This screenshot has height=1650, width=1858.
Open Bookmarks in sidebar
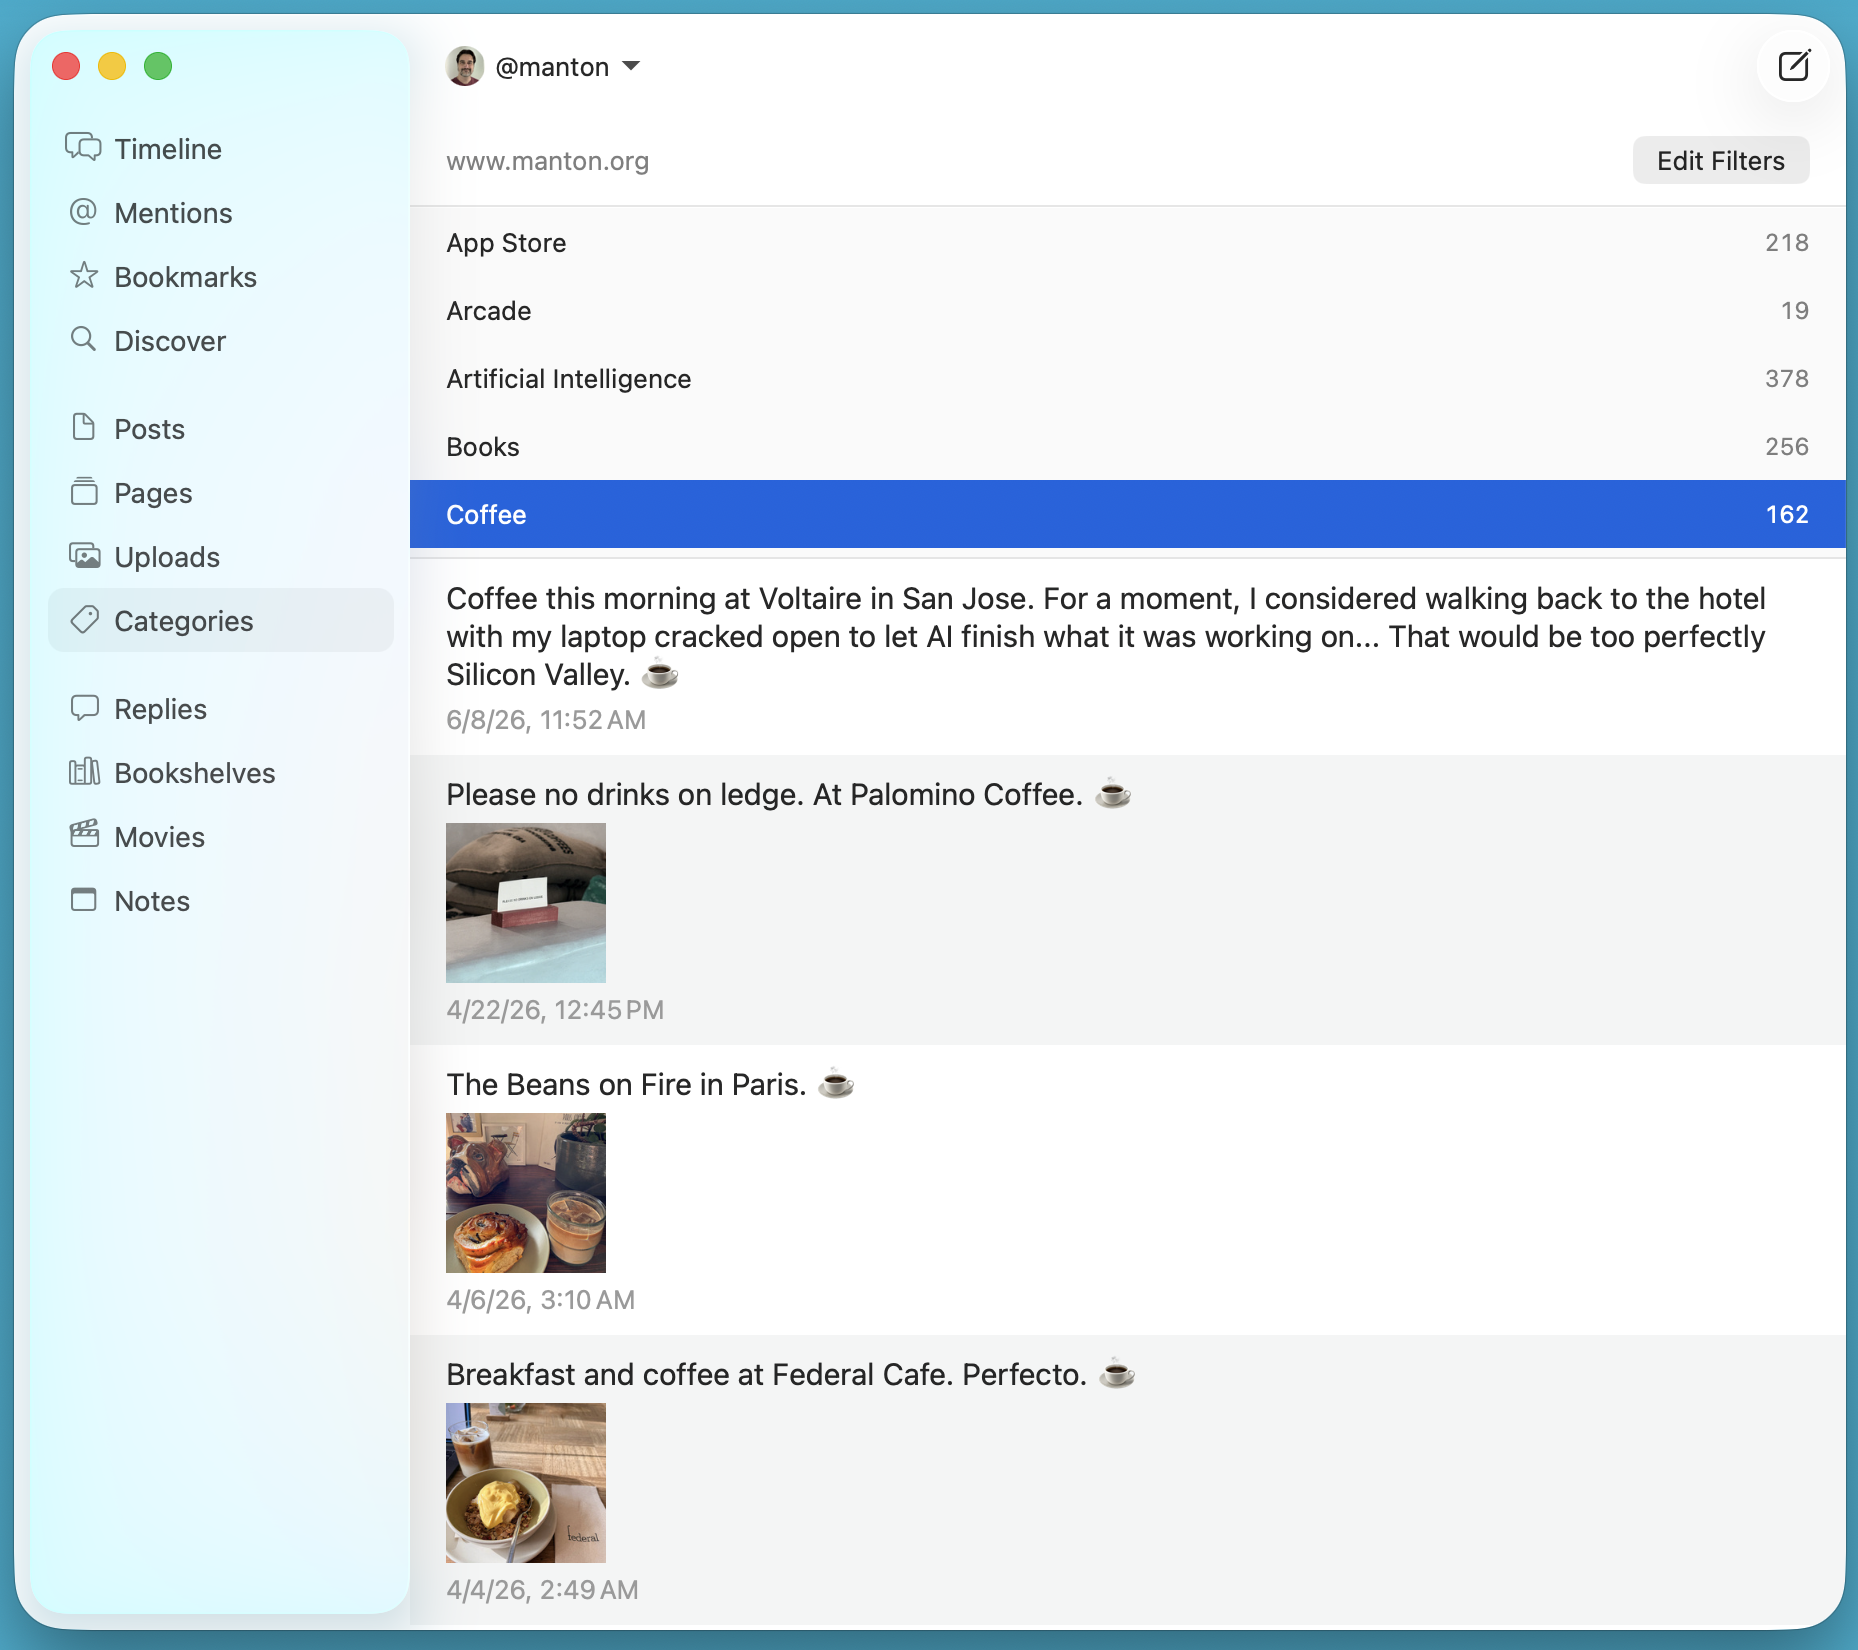pos(185,276)
